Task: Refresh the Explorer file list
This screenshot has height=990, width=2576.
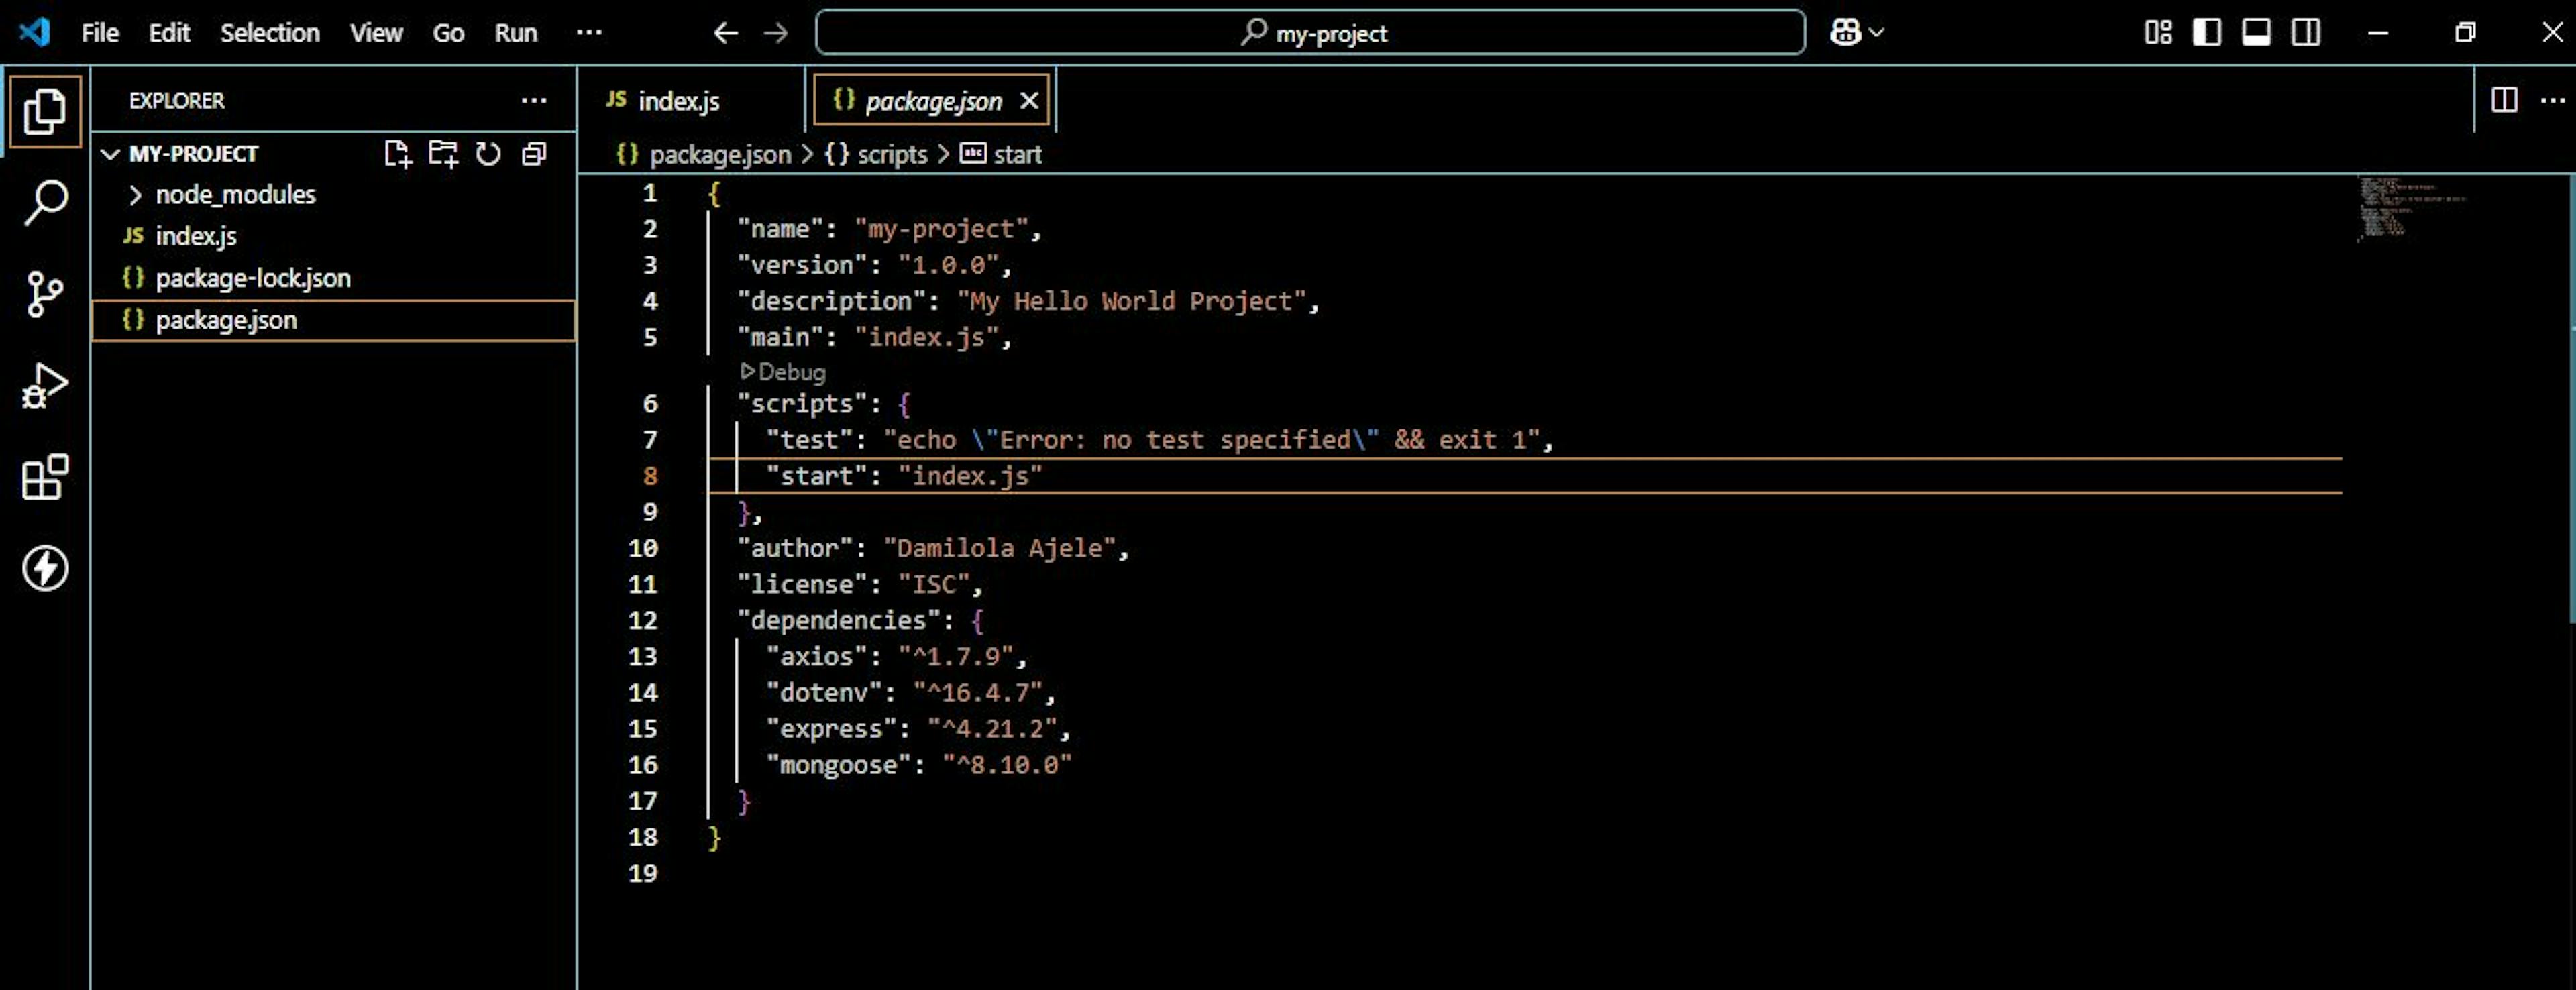Action: click(488, 154)
